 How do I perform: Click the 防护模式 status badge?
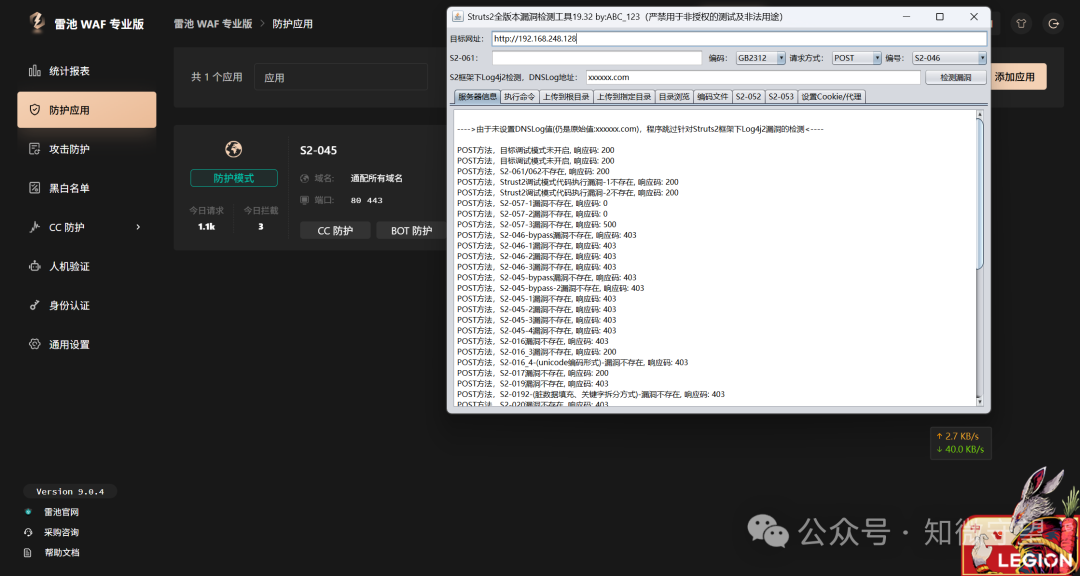pyautogui.click(x=233, y=178)
